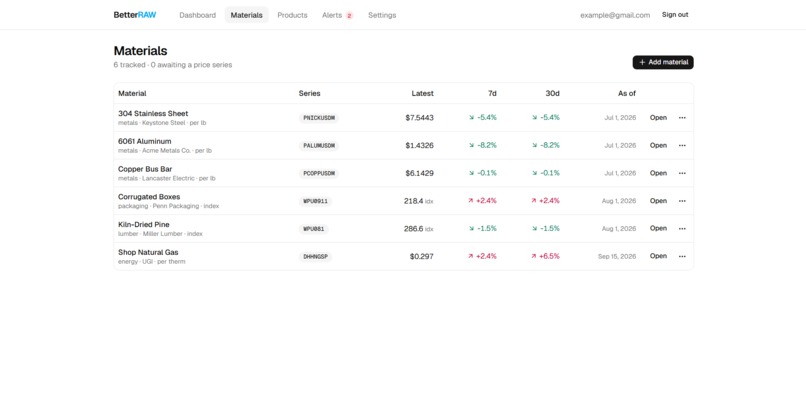This screenshot has width=806, height=415.
Task: Click the PALUMUSDM series tag
Action: pos(319,146)
